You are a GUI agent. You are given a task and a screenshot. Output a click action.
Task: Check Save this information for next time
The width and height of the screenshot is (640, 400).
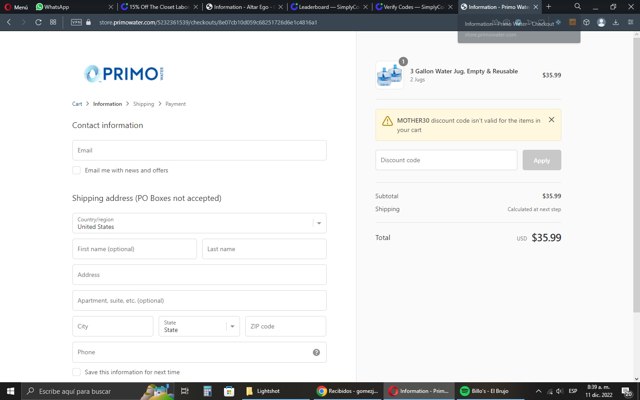click(x=76, y=372)
